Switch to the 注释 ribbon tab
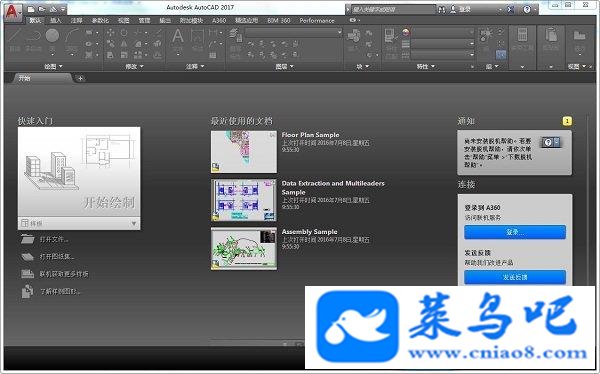 click(x=77, y=21)
